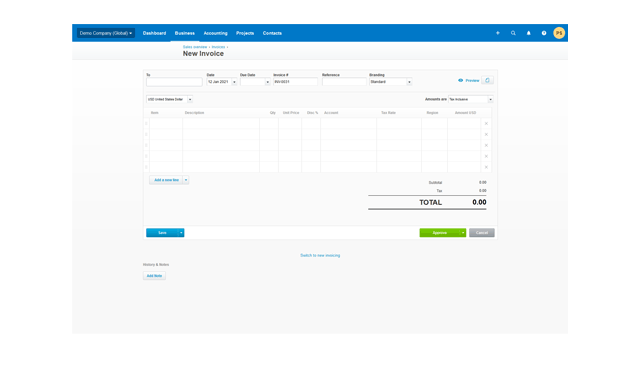The width and height of the screenshot is (640, 376).
Task: Expand the Save button dropdown arrow
Action: point(181,233)
